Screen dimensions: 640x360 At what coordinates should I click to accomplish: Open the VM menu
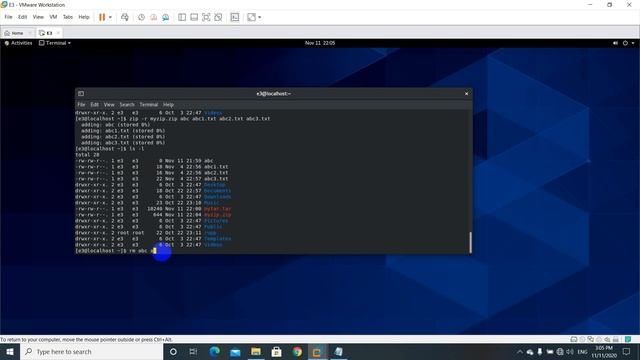53,17
